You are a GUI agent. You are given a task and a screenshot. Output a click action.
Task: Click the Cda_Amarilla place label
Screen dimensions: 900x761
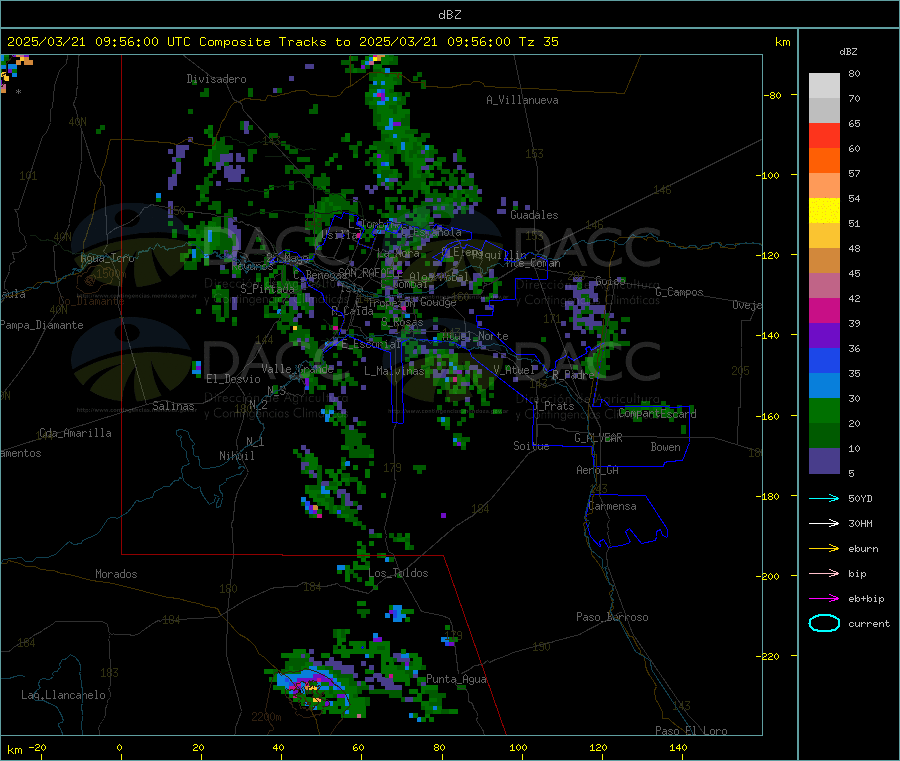tap(75, 433)
